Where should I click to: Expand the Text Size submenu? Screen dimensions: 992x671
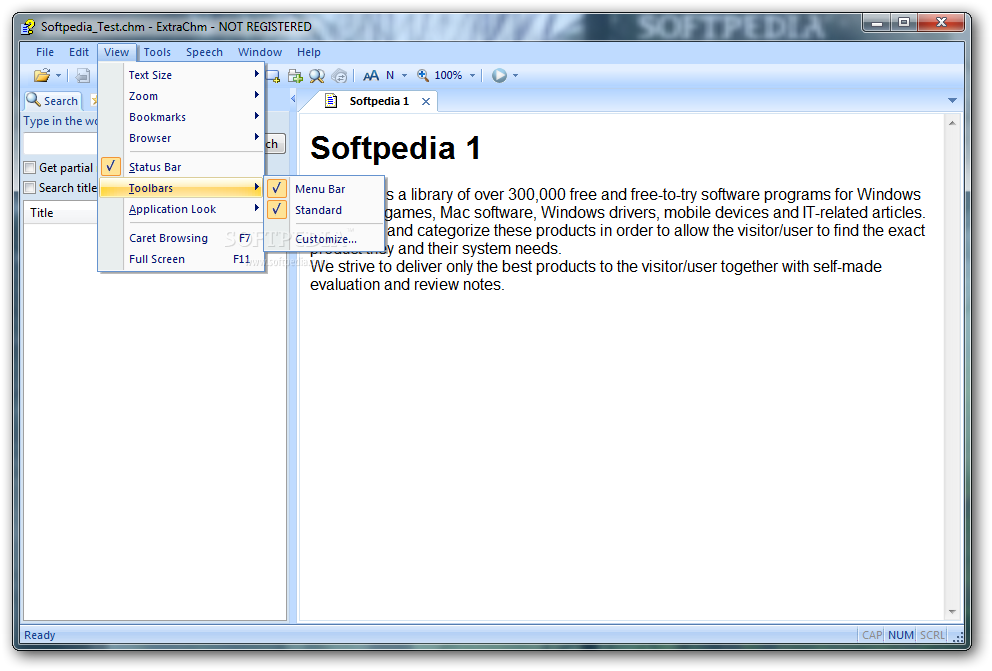[x=181, y=75]
